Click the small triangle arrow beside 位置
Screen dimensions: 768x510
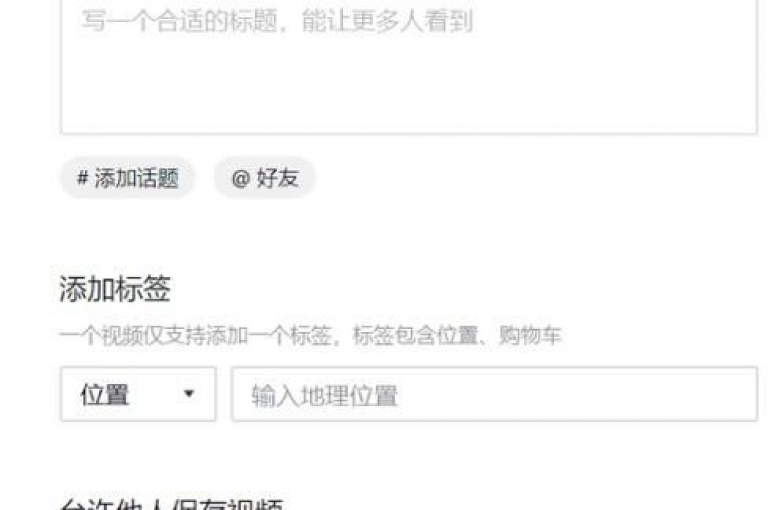189,393
